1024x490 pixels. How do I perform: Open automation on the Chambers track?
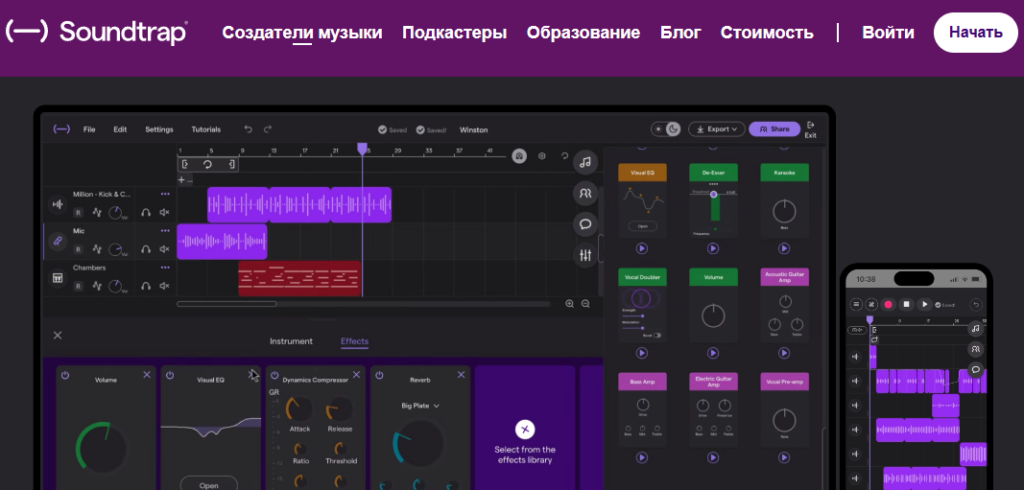point(97,286)
